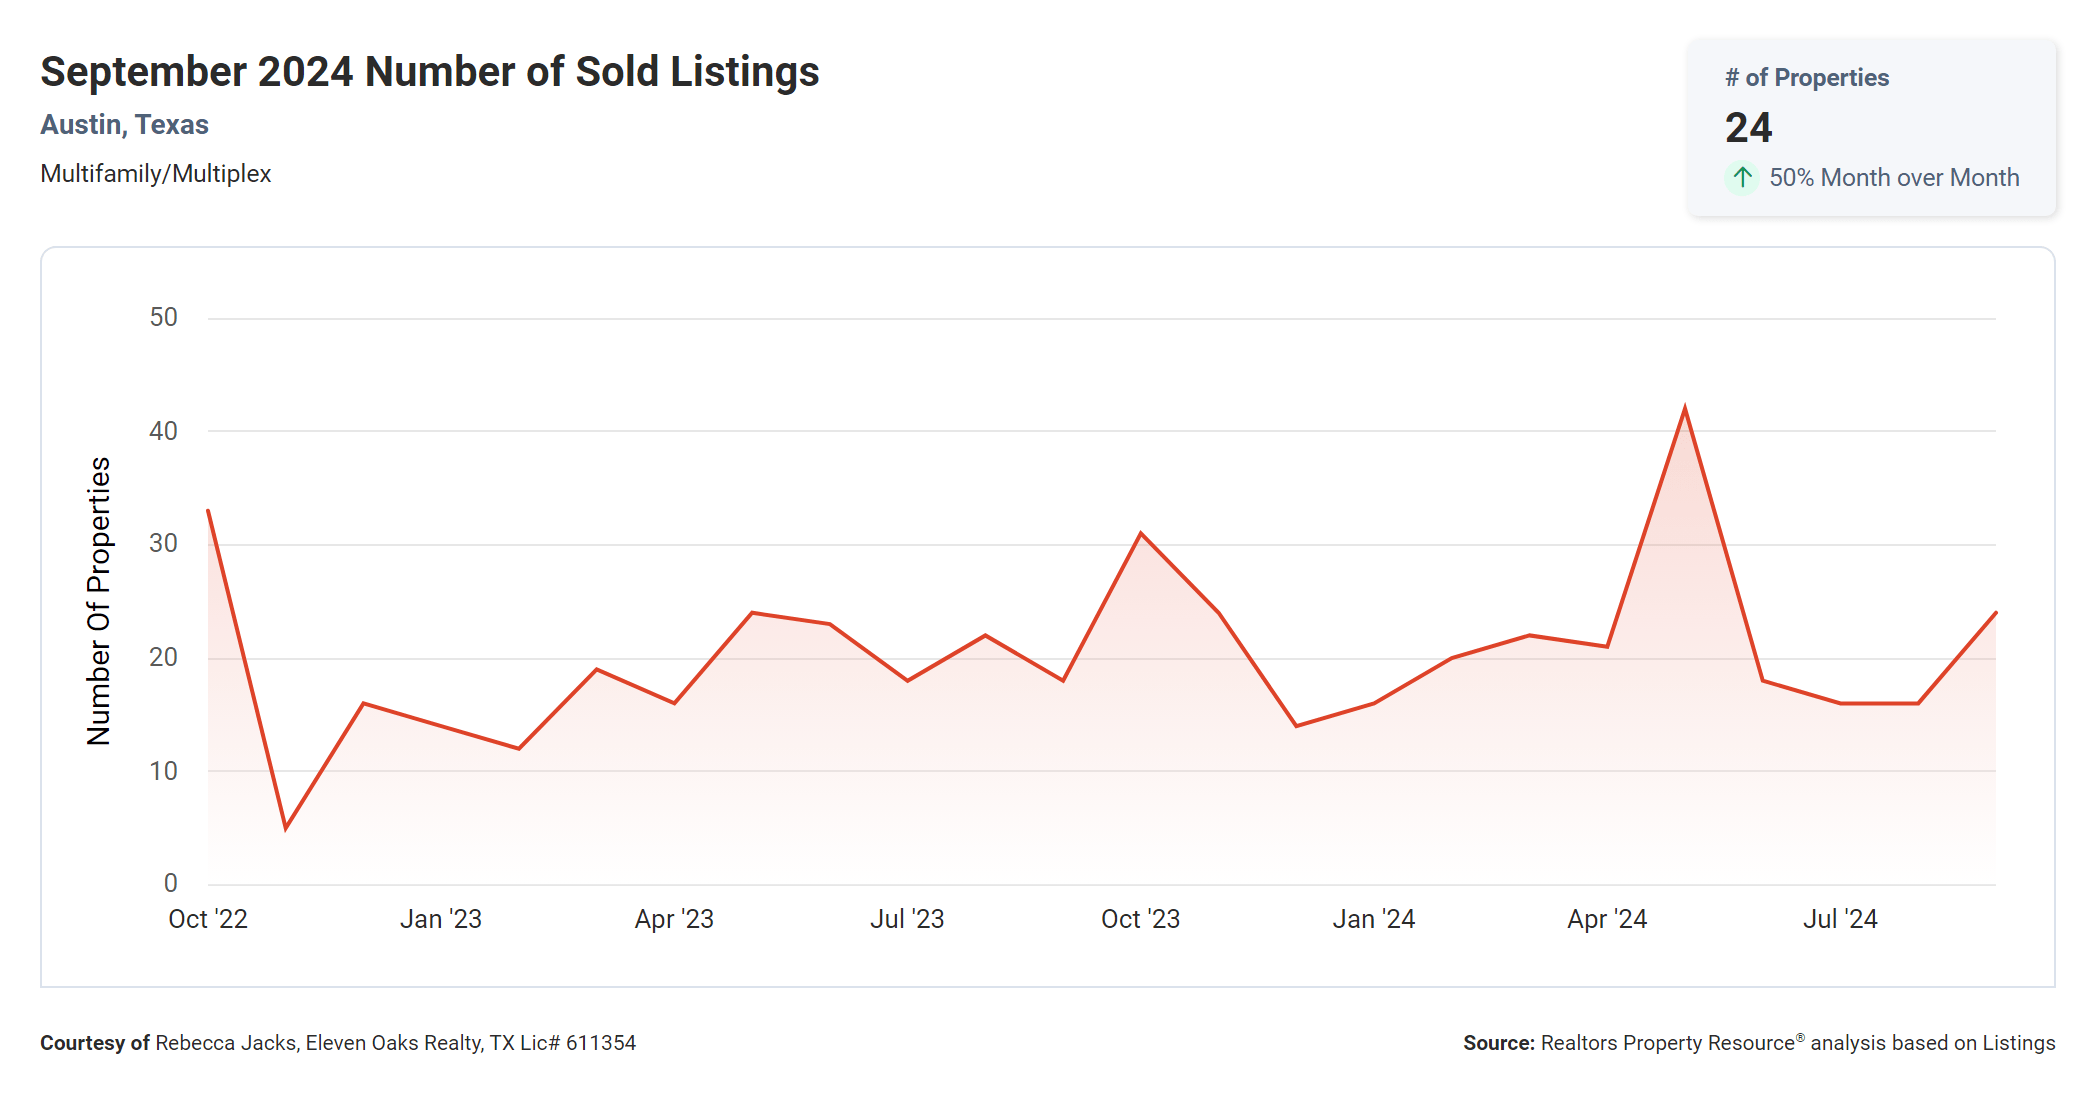
Task: Click the '50% Month over Month' text
Action: click(x=1894, y=178)
